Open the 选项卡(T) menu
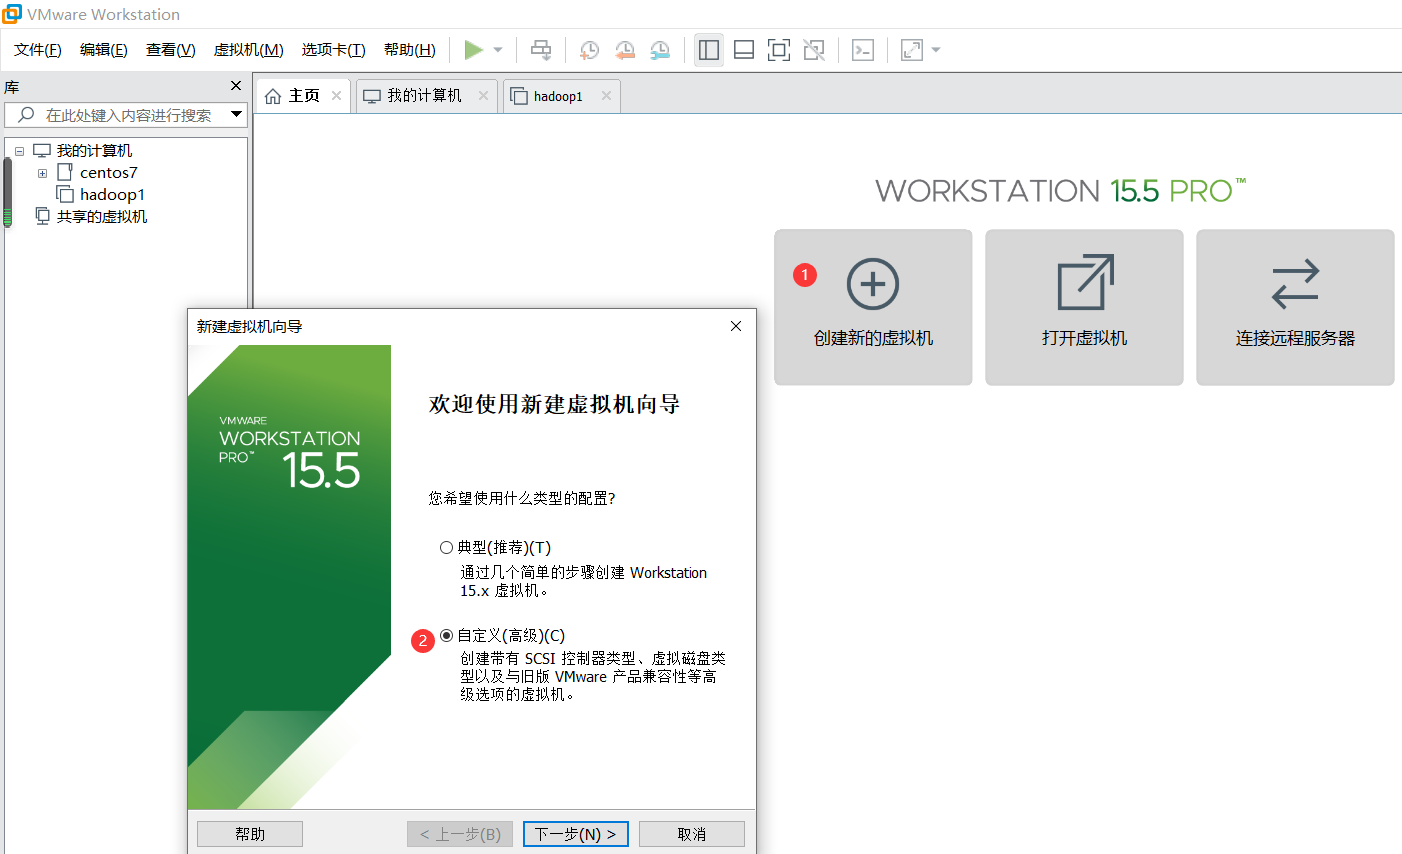The height and width of the screenshot is (854, 1402). [334, 50]
